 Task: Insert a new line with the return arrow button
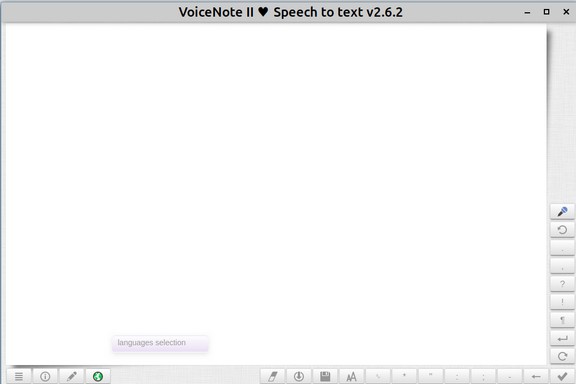pyautogui.click(x=562, y=338)
